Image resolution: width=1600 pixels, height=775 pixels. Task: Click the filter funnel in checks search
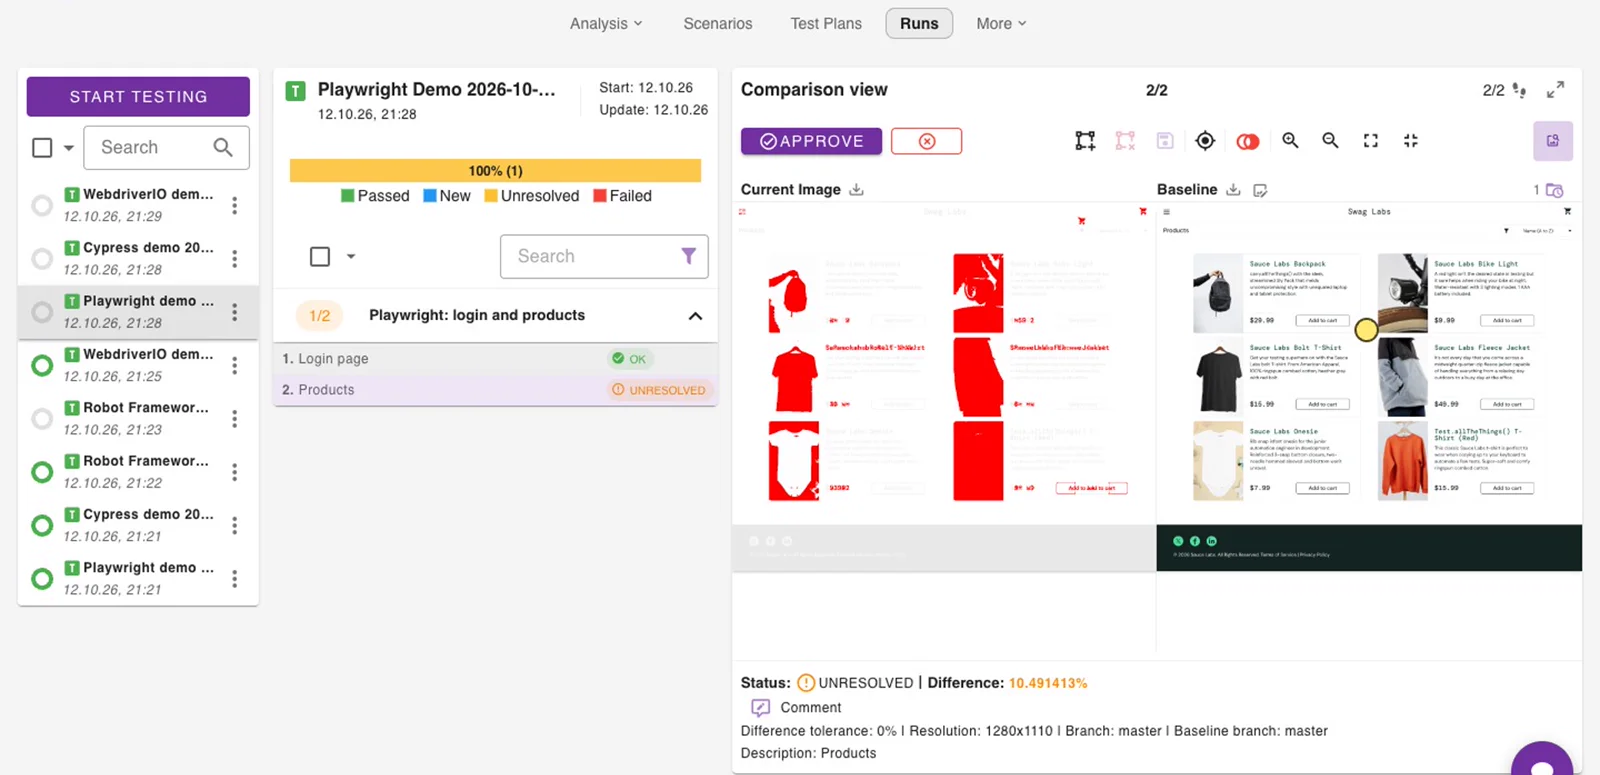689,256
